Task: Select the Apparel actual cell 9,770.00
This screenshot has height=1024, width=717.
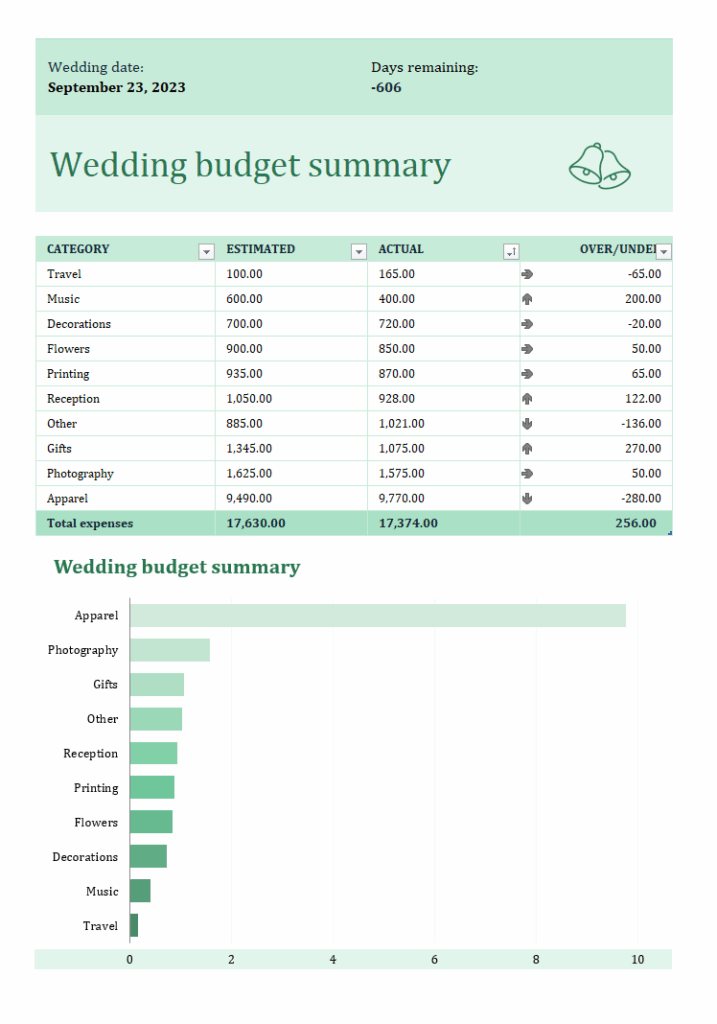Action: click(x=402, y=498)
